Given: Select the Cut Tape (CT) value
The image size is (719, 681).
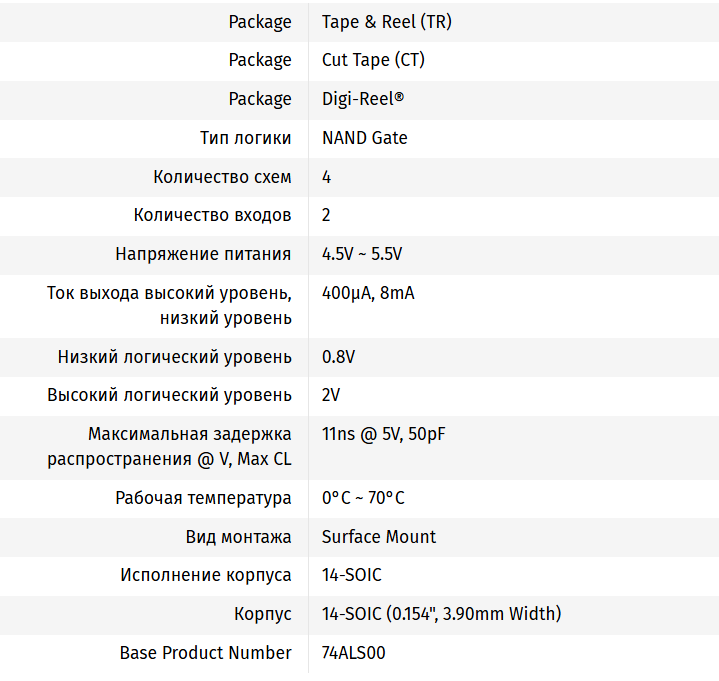Looking at the screenshot, I should [373, 60].
